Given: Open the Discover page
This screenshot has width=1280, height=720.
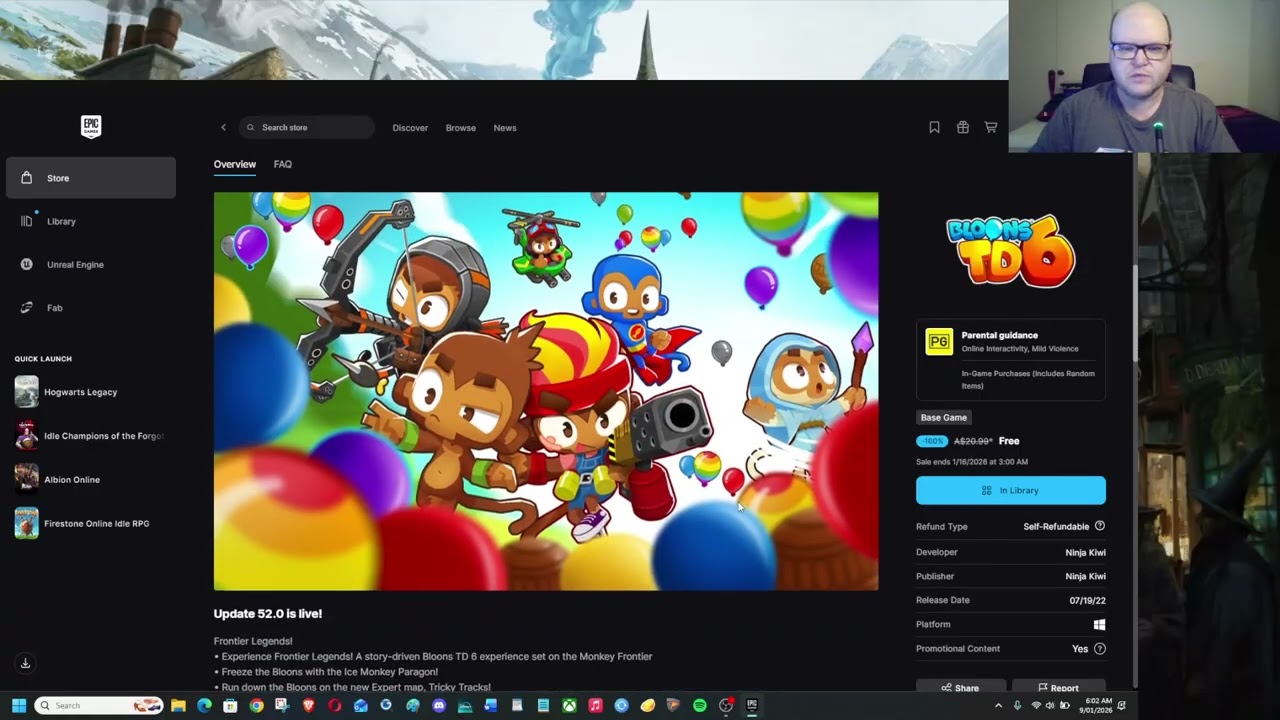Looking at the screenshot, I should pyautogui.click(x=410, y=128).
